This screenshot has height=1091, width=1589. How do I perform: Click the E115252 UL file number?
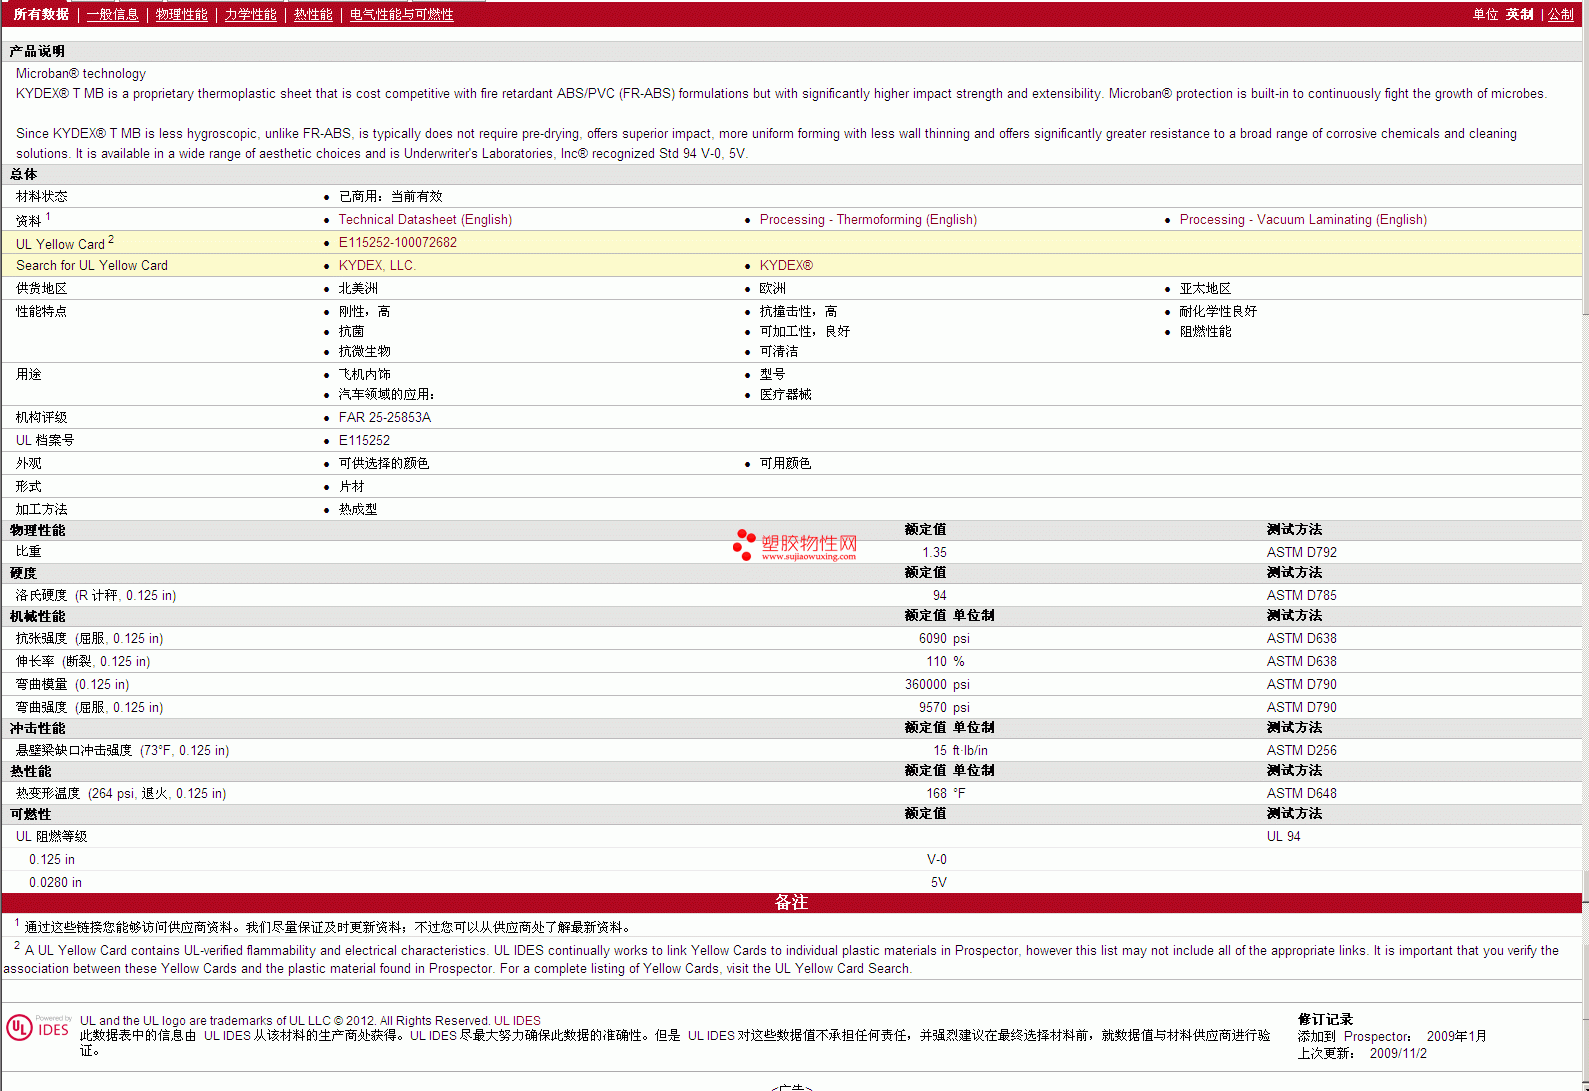coord(364,440)
